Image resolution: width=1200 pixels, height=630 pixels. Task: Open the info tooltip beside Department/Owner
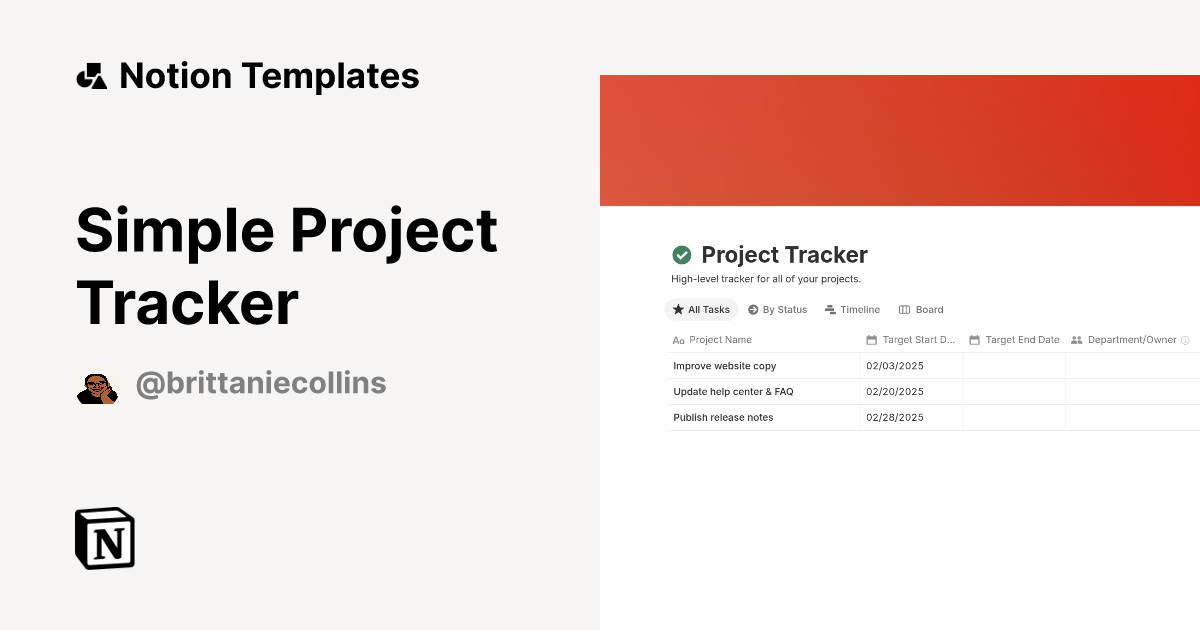1185,340
